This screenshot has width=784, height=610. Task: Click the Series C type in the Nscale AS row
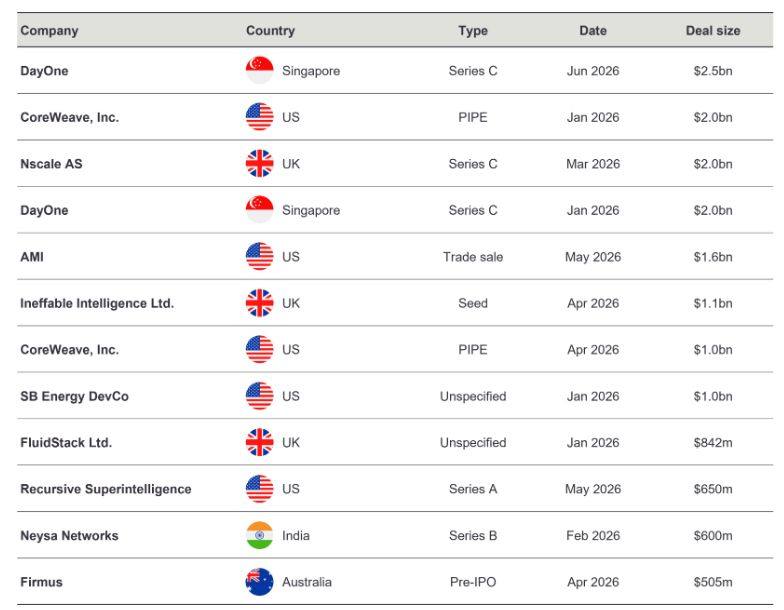pyautogui.click(x=472, y=164)
